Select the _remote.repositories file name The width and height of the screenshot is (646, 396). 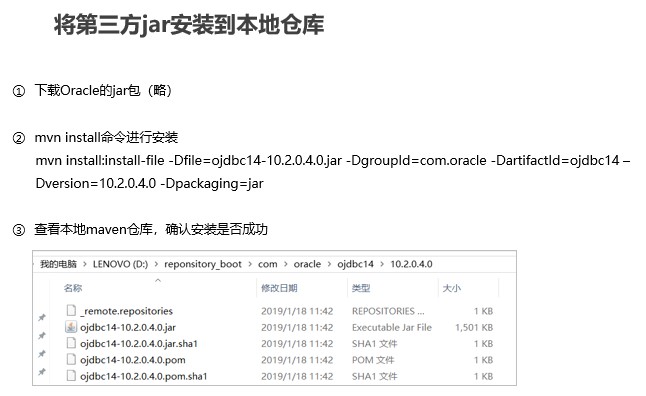pos(126,311)
